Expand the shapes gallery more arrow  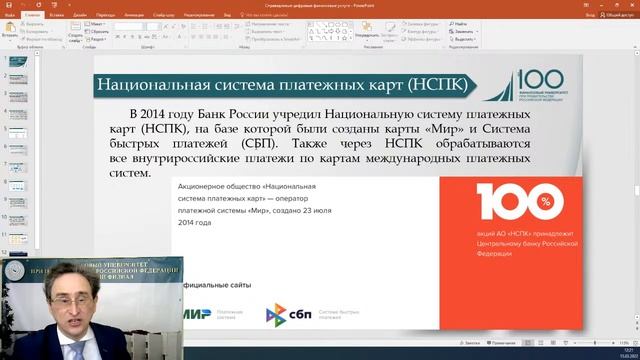coord(351,38)
